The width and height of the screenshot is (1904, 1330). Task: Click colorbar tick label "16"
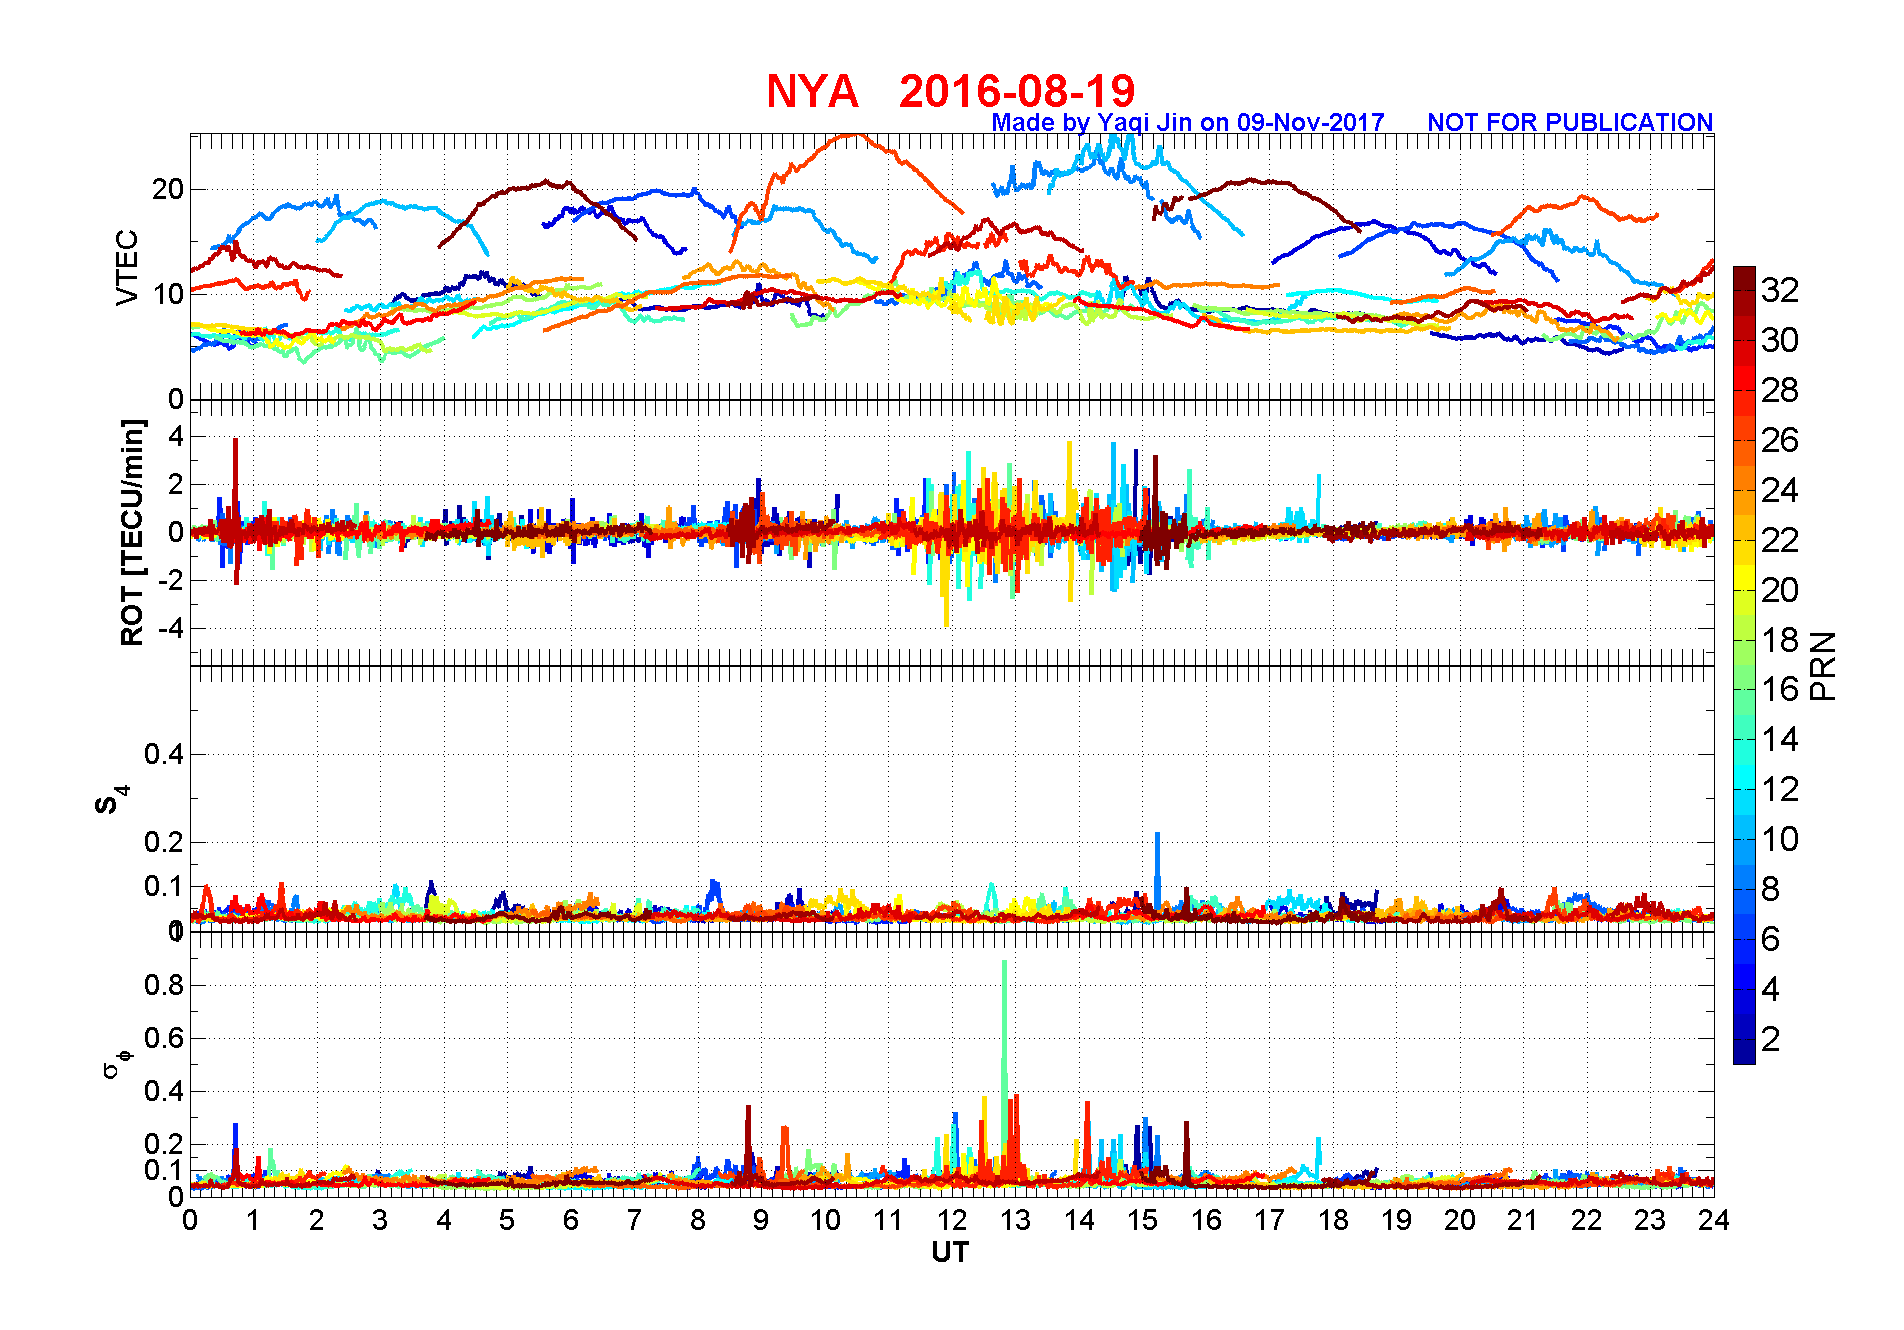click(x=1780, y=689)
